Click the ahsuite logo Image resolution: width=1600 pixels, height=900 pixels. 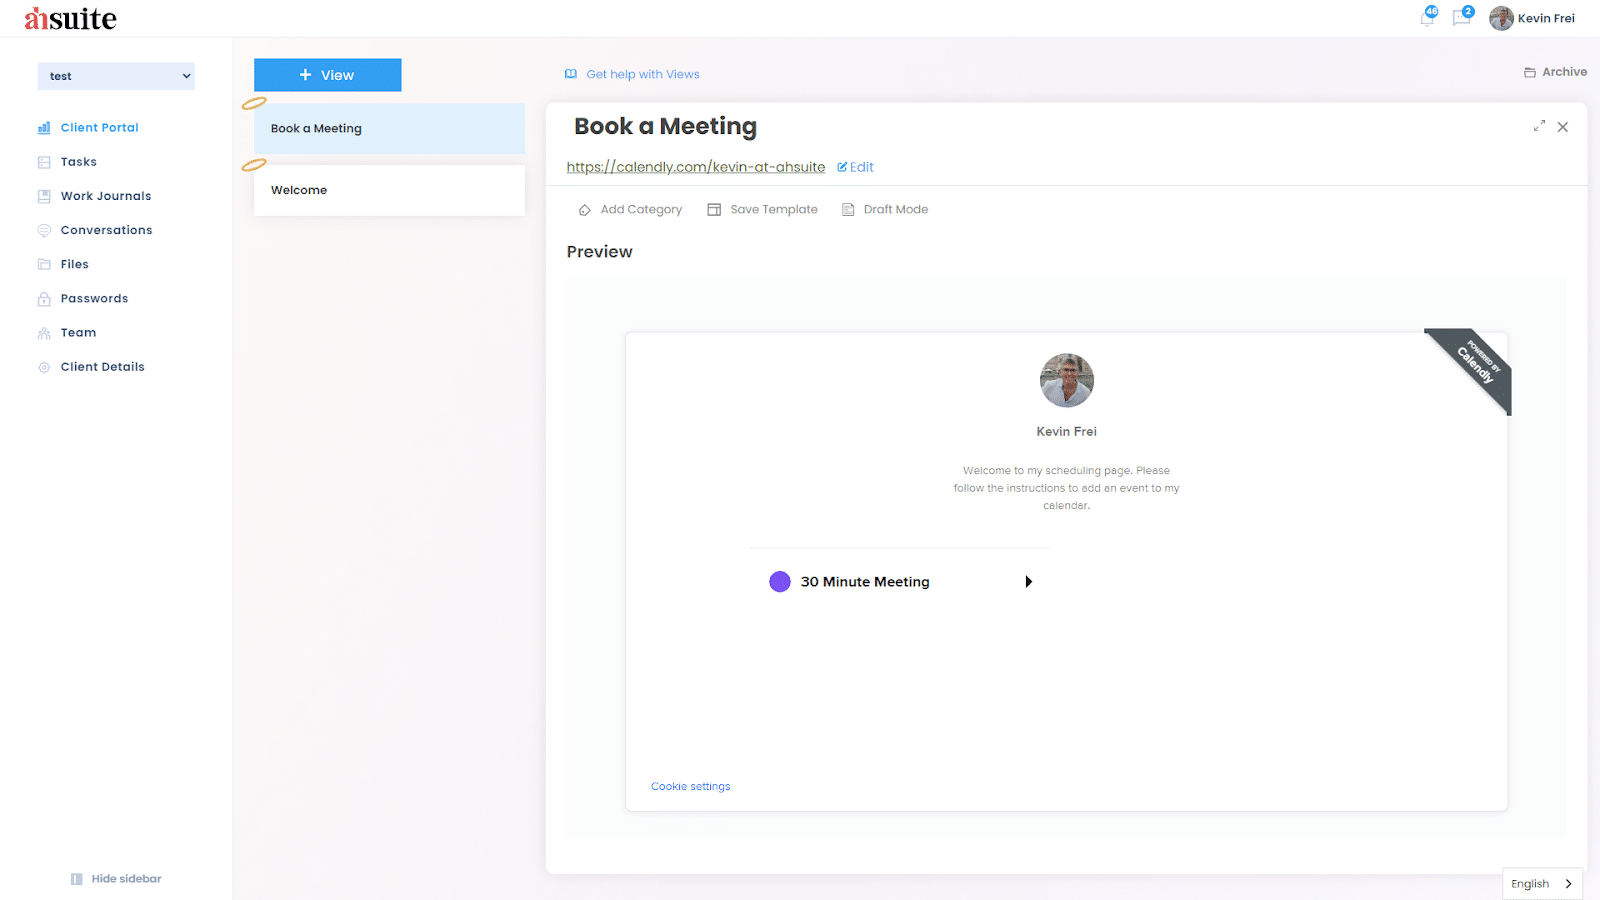pyautogui.click(x=70, y=18)
